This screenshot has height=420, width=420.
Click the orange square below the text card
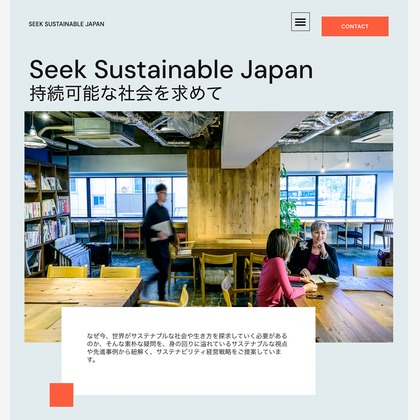coord(61,395)
